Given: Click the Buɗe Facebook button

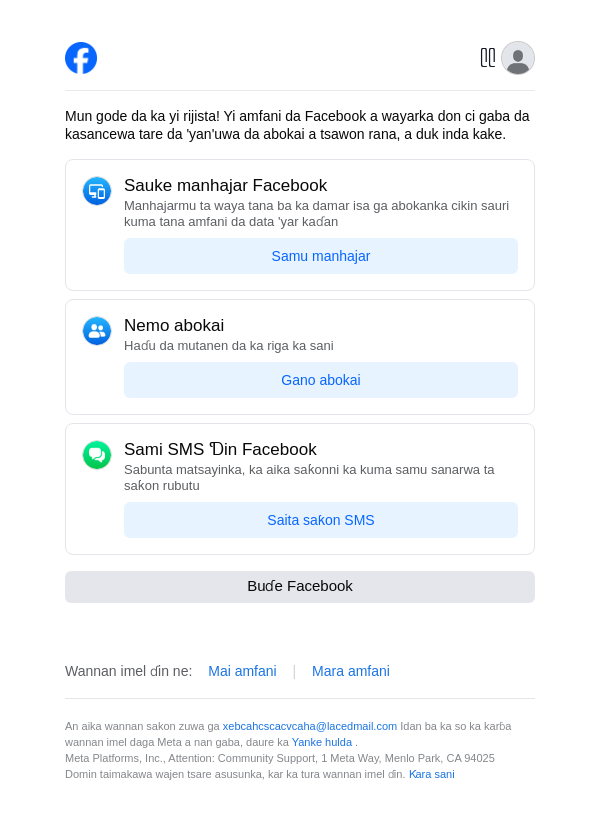Looking at the screenshot, I should [300, 587].
